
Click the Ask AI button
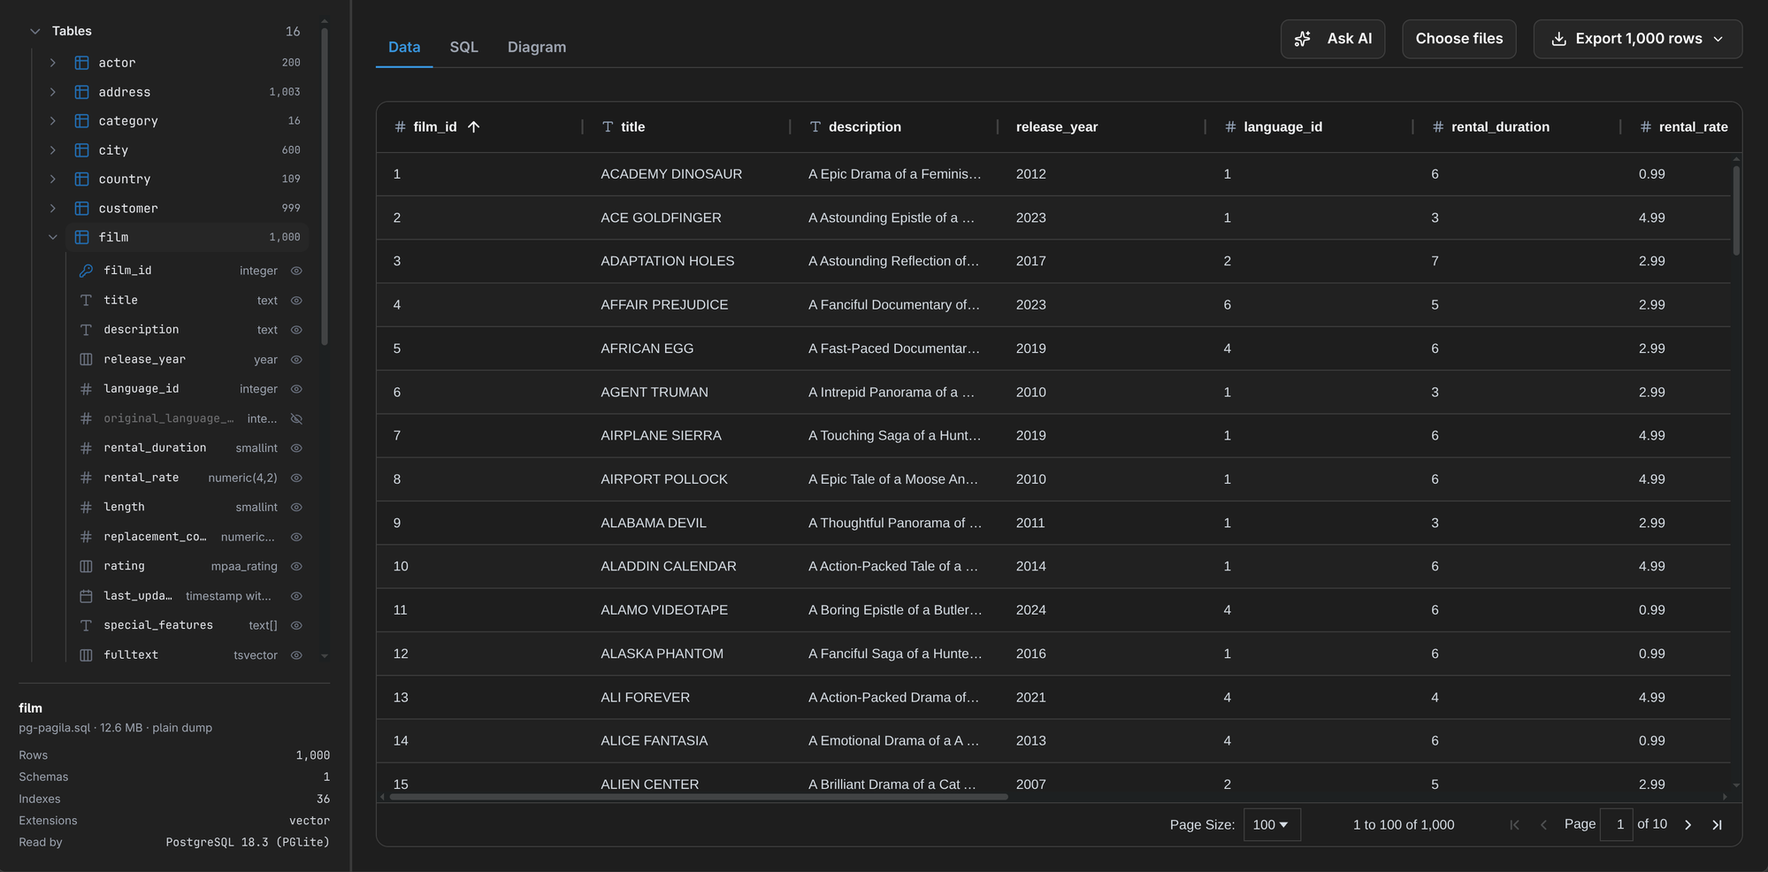tap(1333, 39)
